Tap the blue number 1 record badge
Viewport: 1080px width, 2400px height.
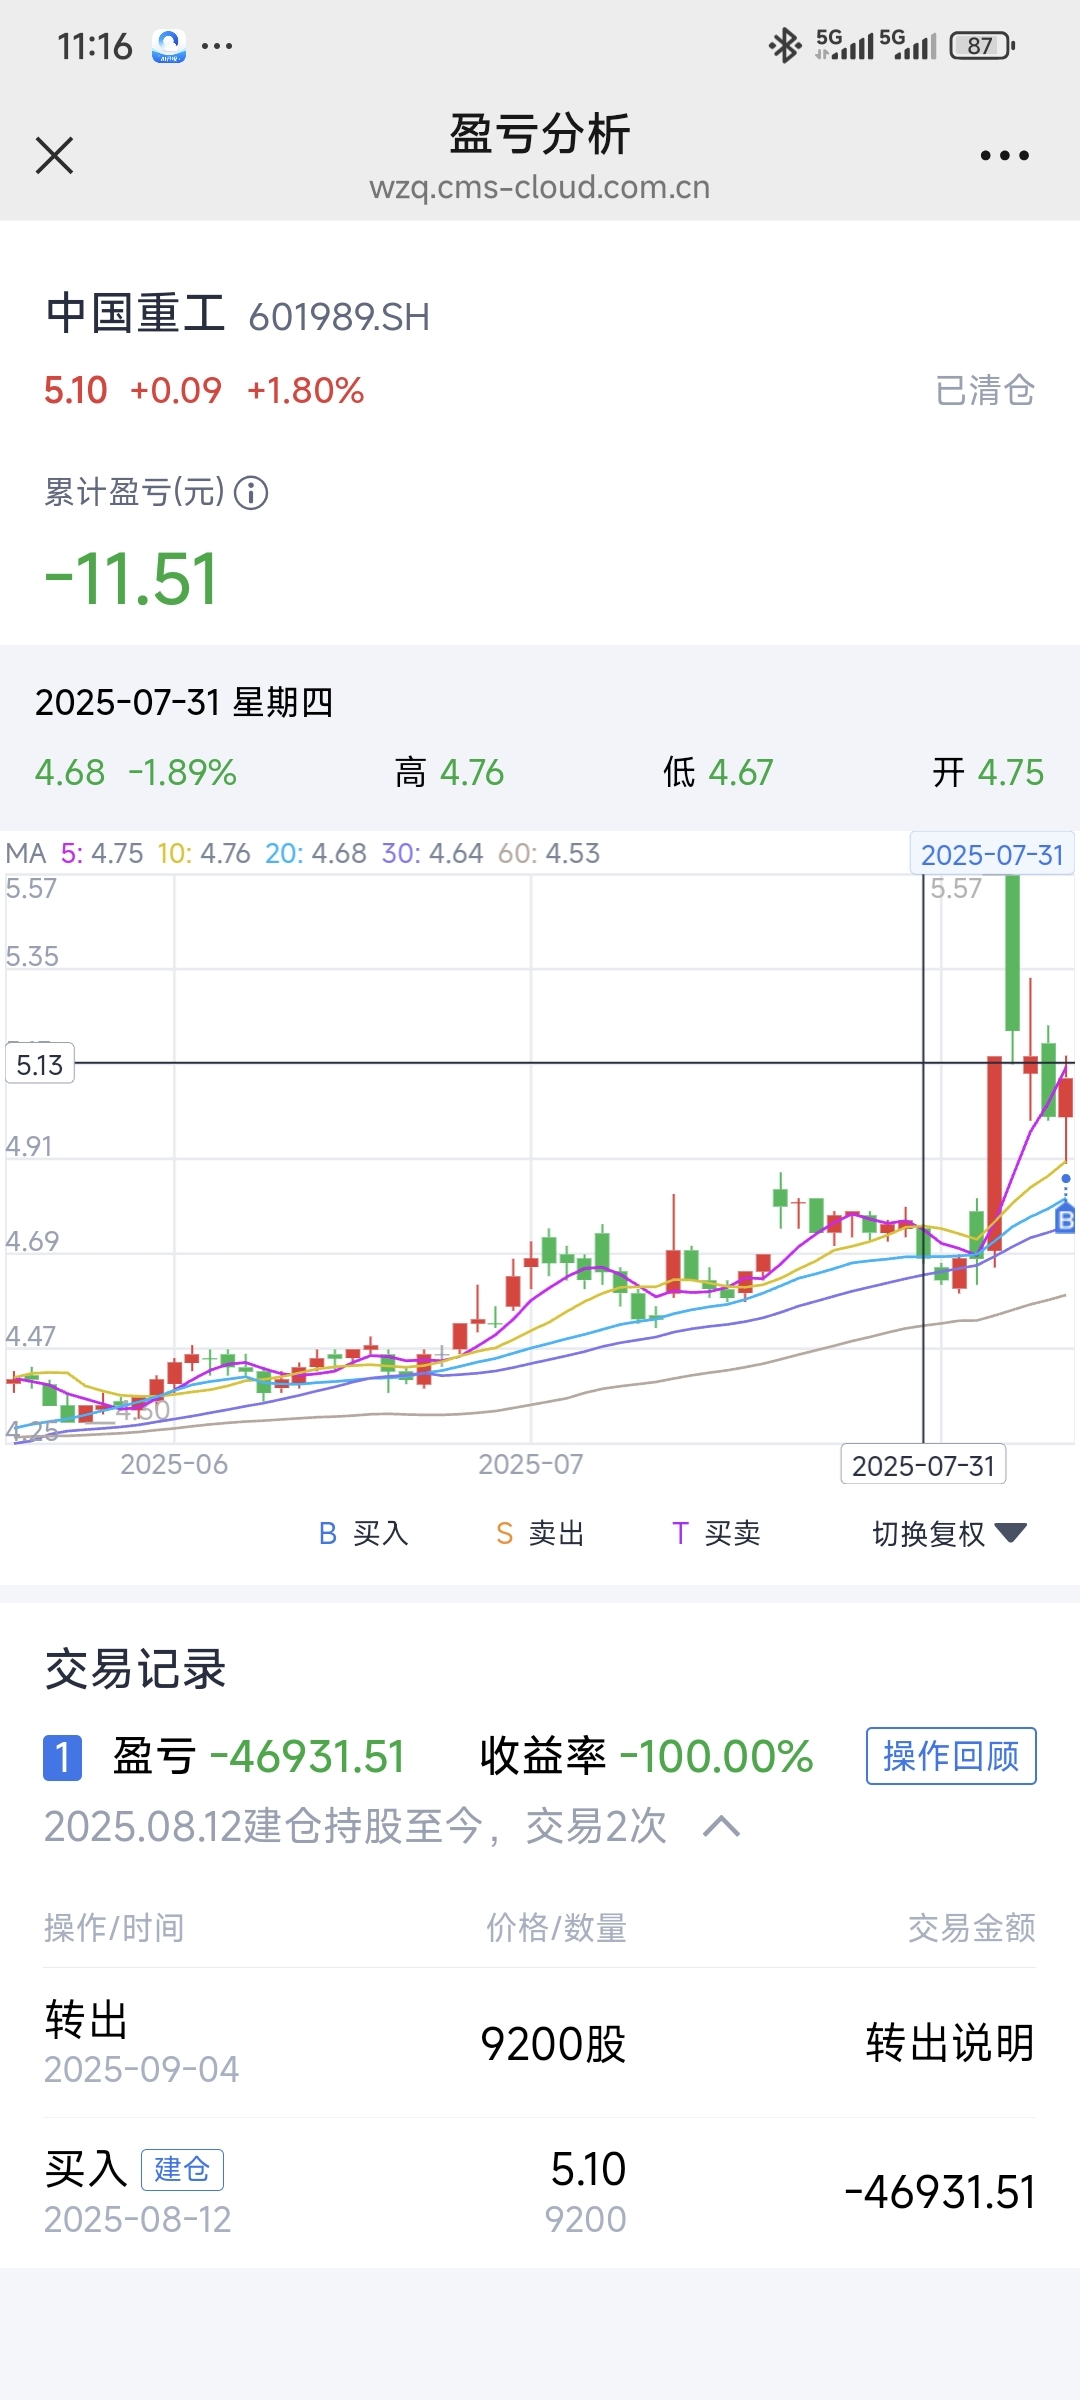[x=62, y=1757]
